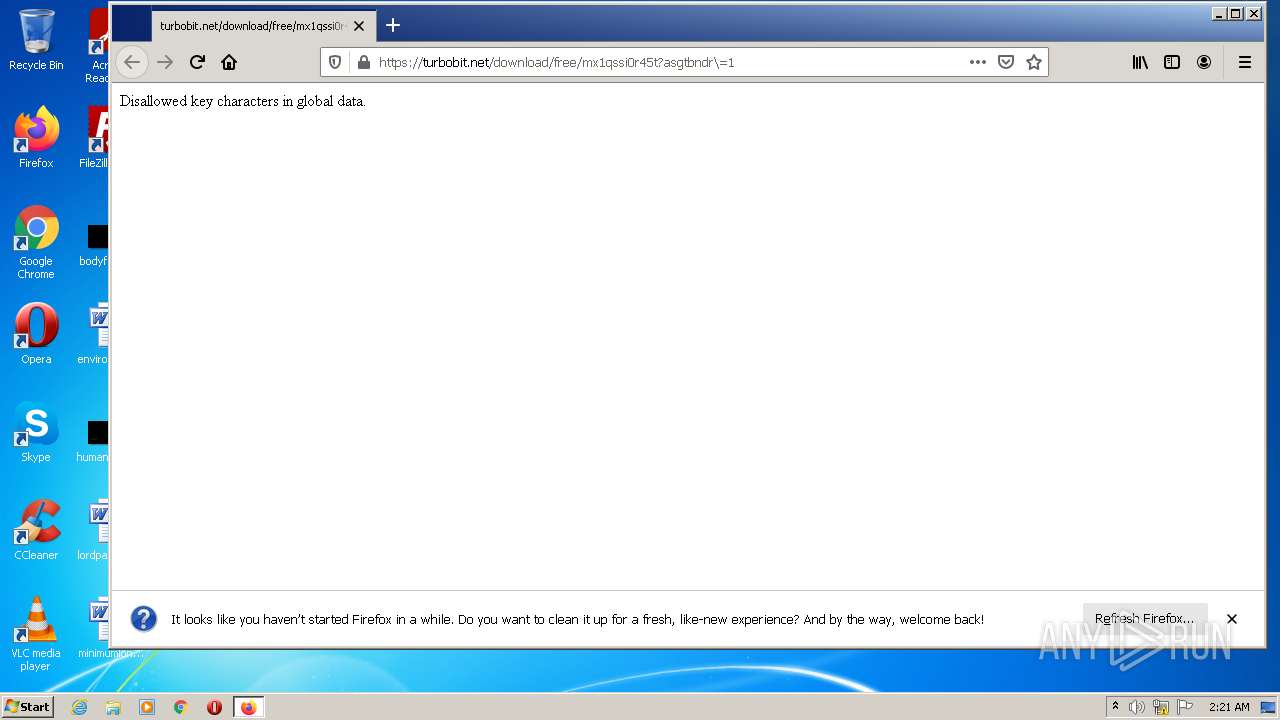This screenshot has height=720, width=1280.
Task: Minimize the Firefox window
Action: pyautogui.click(x=1219, y=14)
